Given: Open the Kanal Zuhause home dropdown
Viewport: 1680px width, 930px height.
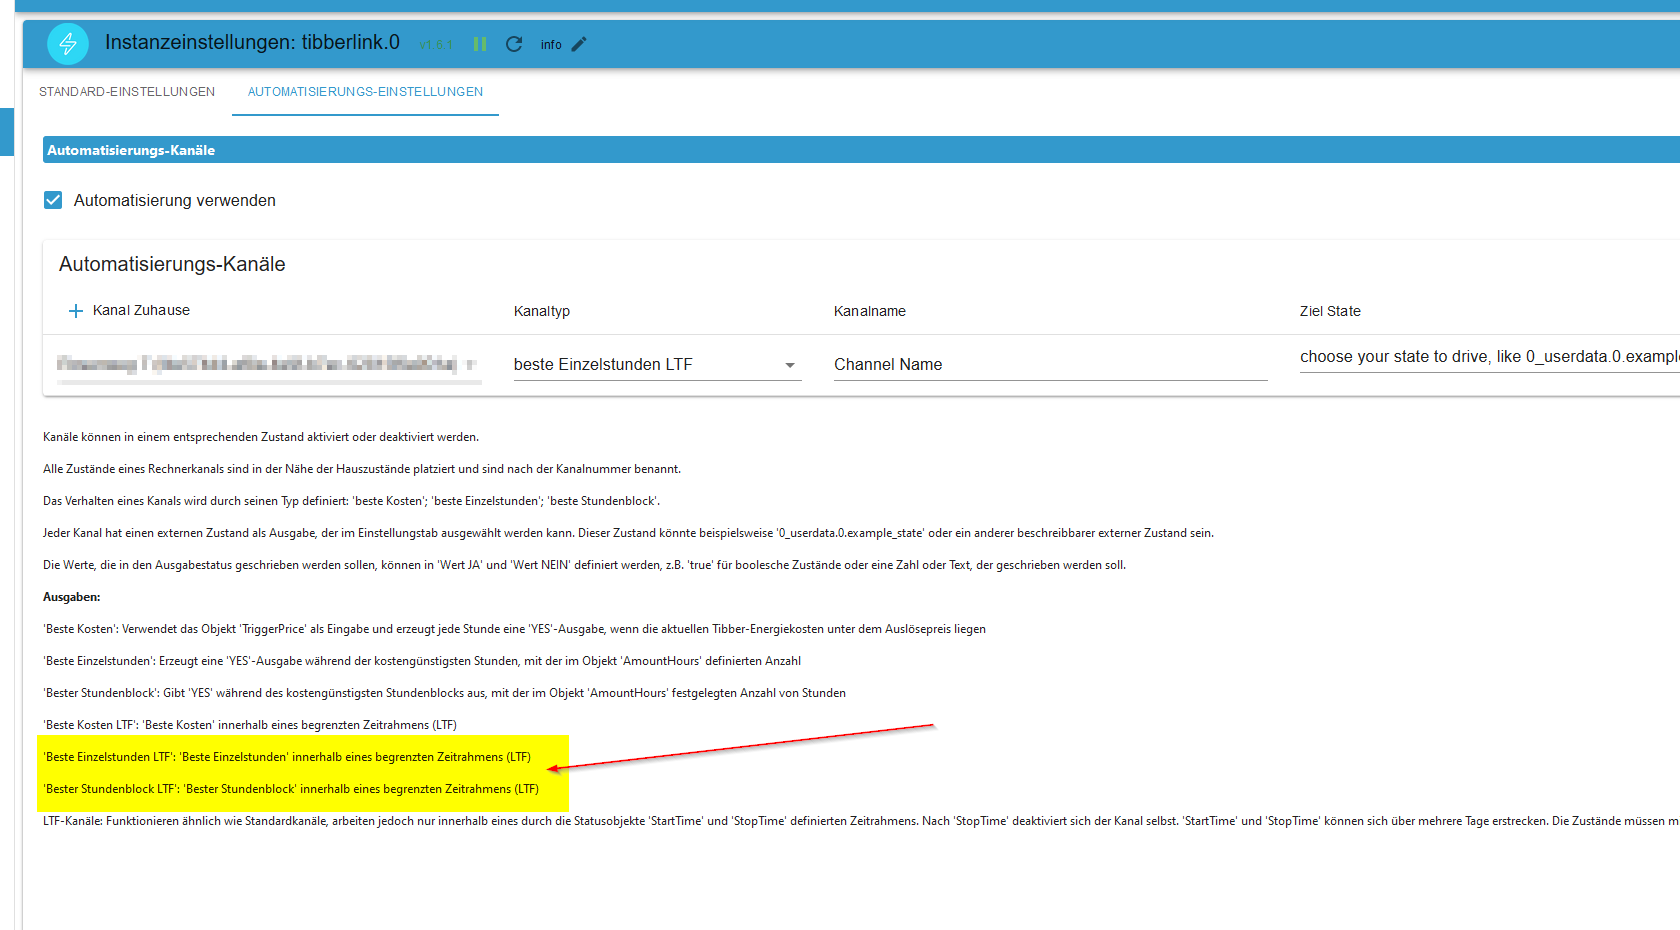Looking at the screenshot, I should click(x=268, y=364).
